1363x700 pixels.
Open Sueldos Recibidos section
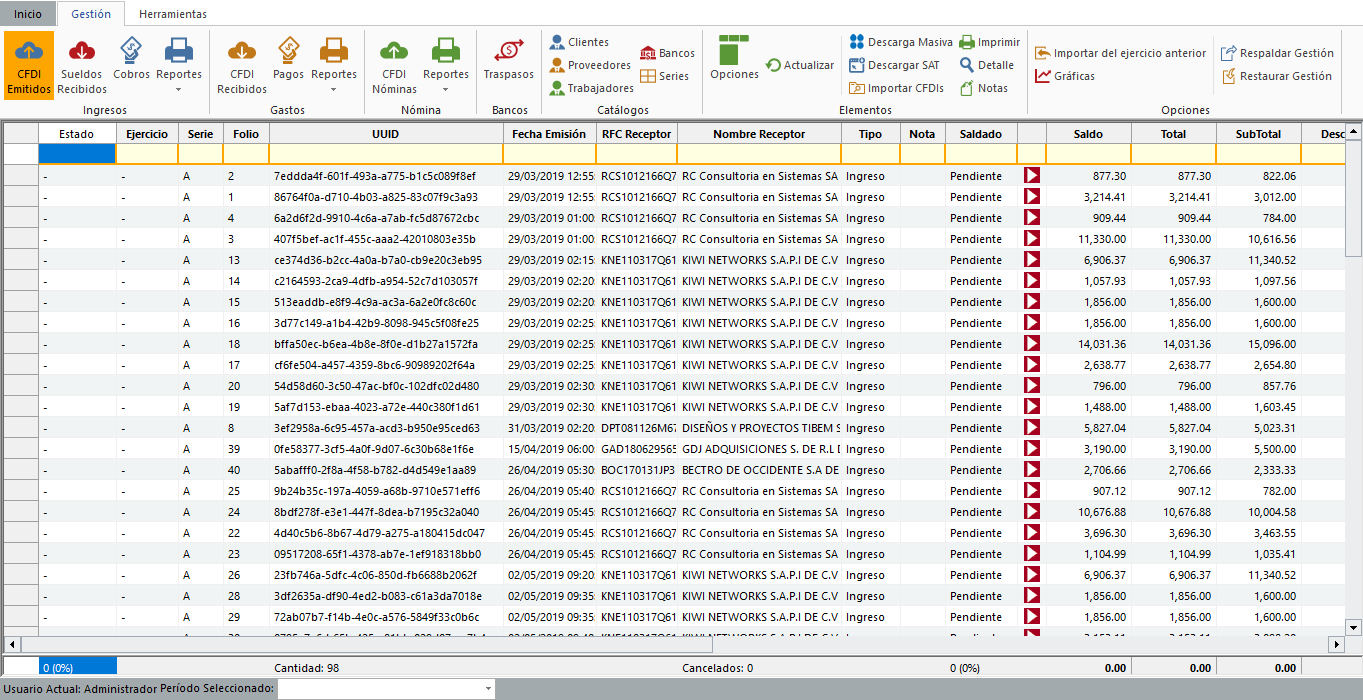click(82, 65)
